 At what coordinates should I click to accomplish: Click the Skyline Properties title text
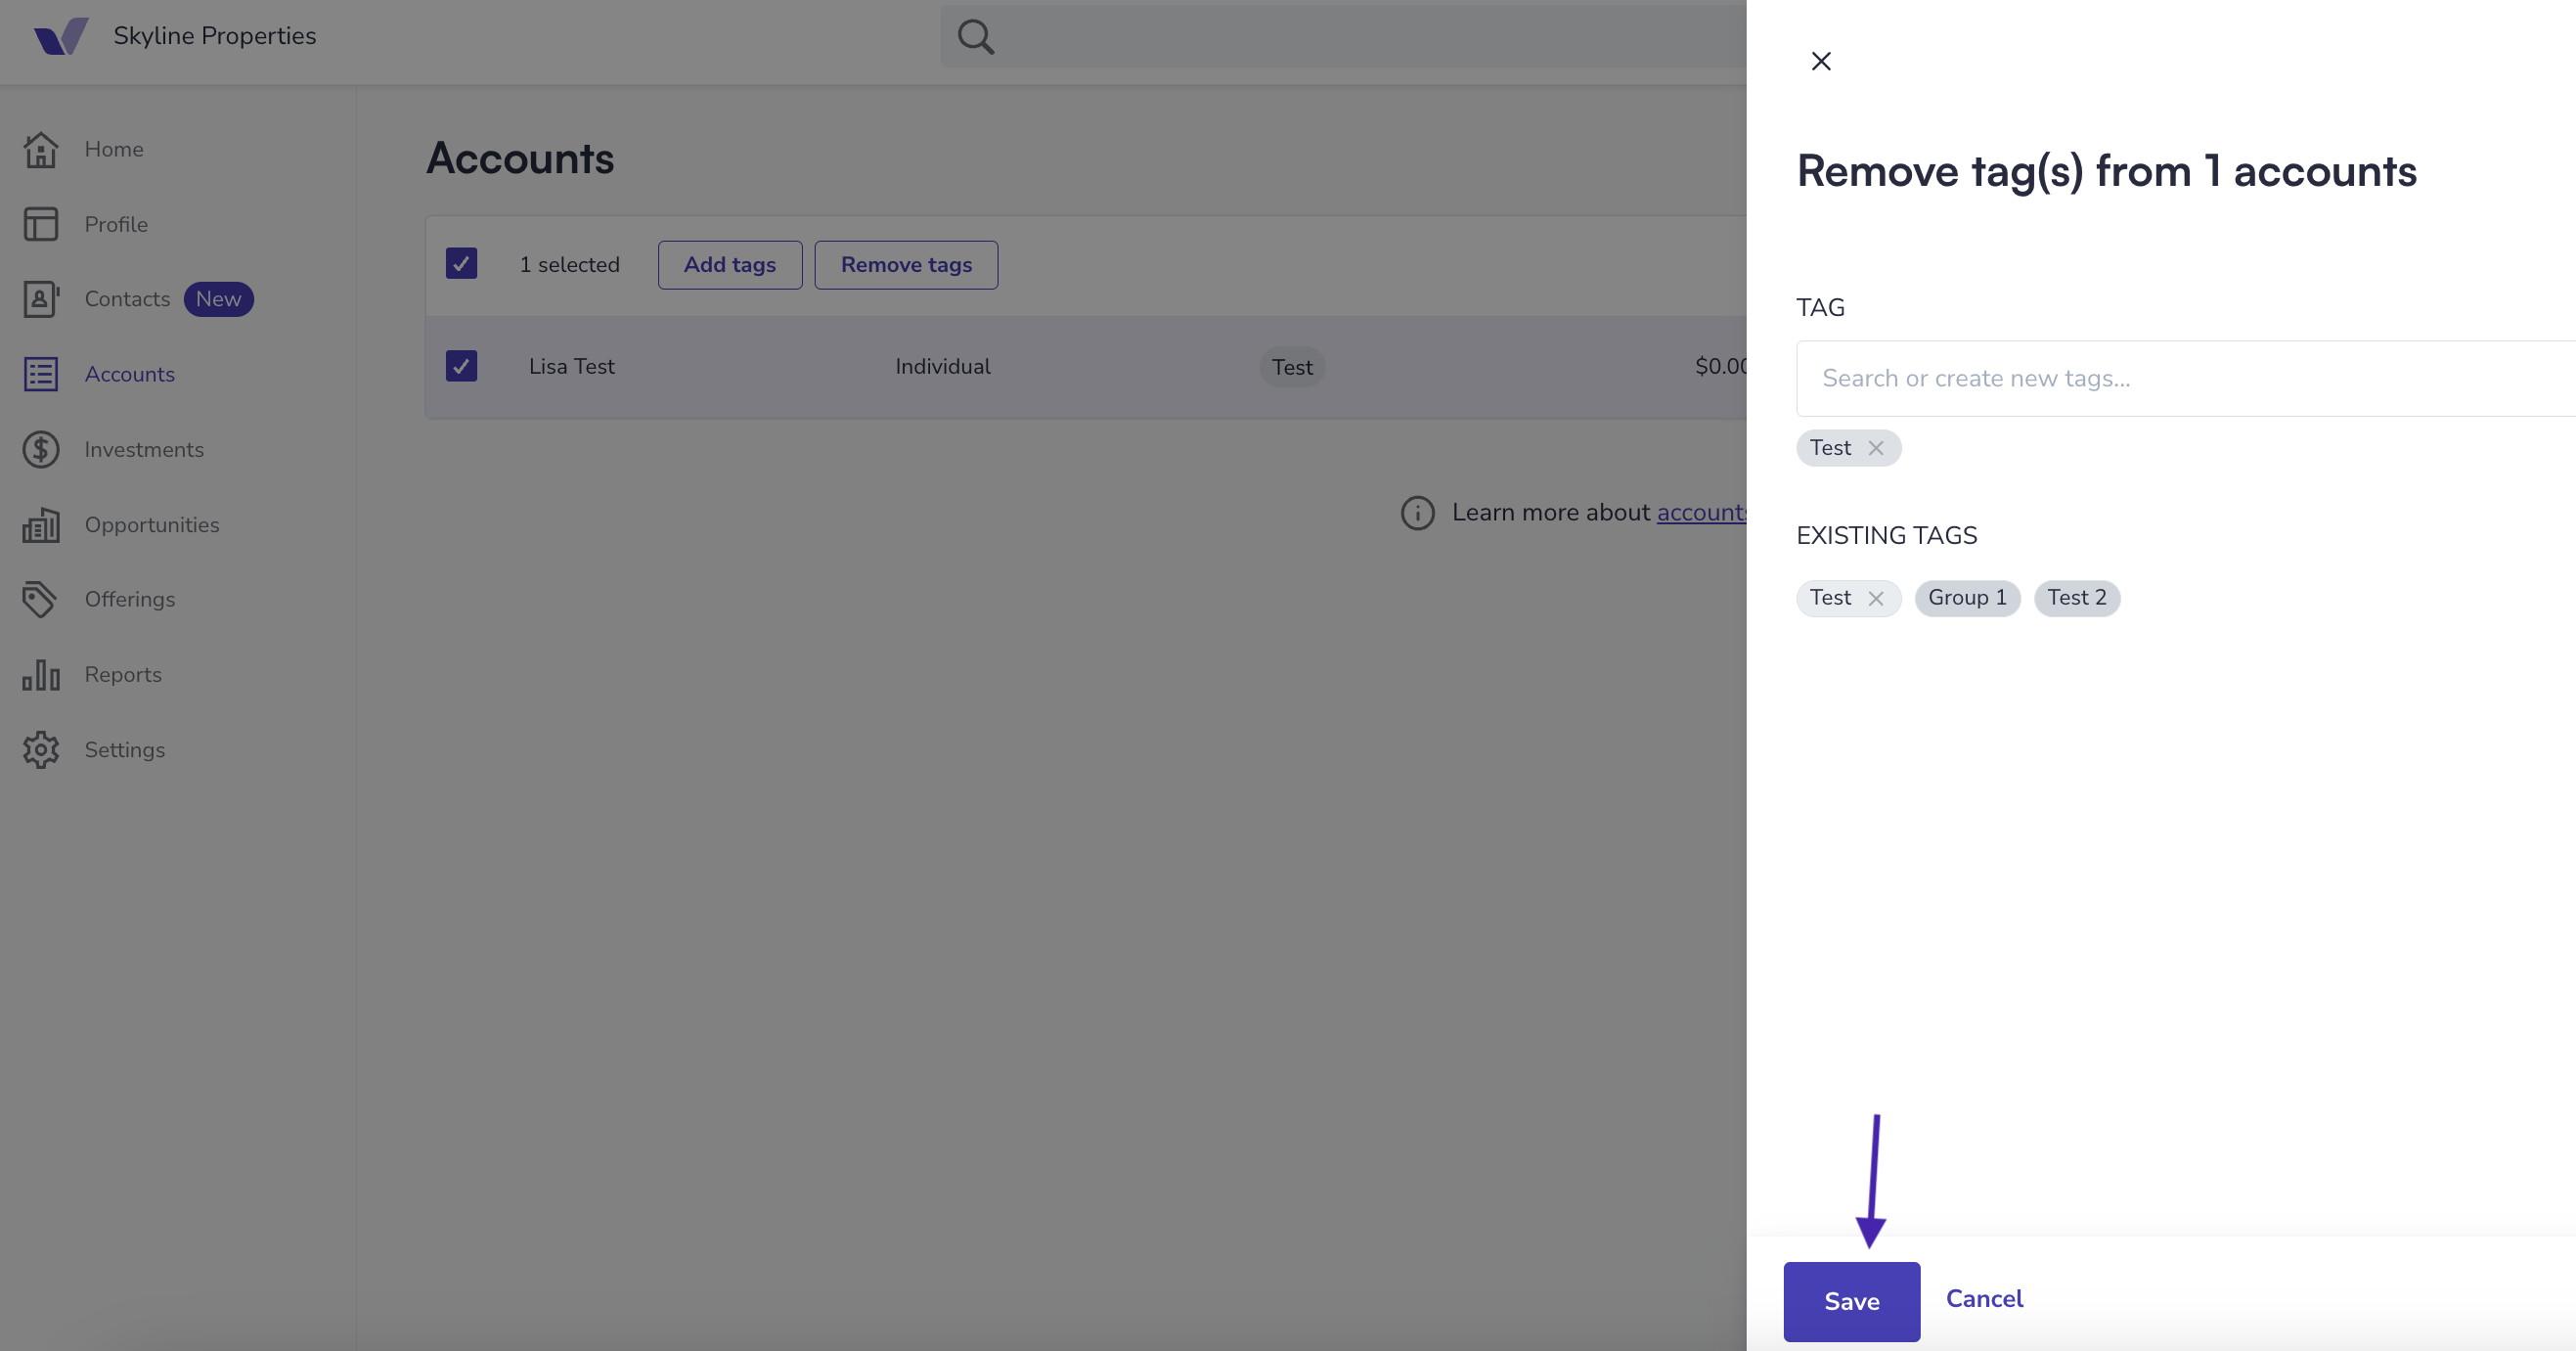[x=214, y=36]
